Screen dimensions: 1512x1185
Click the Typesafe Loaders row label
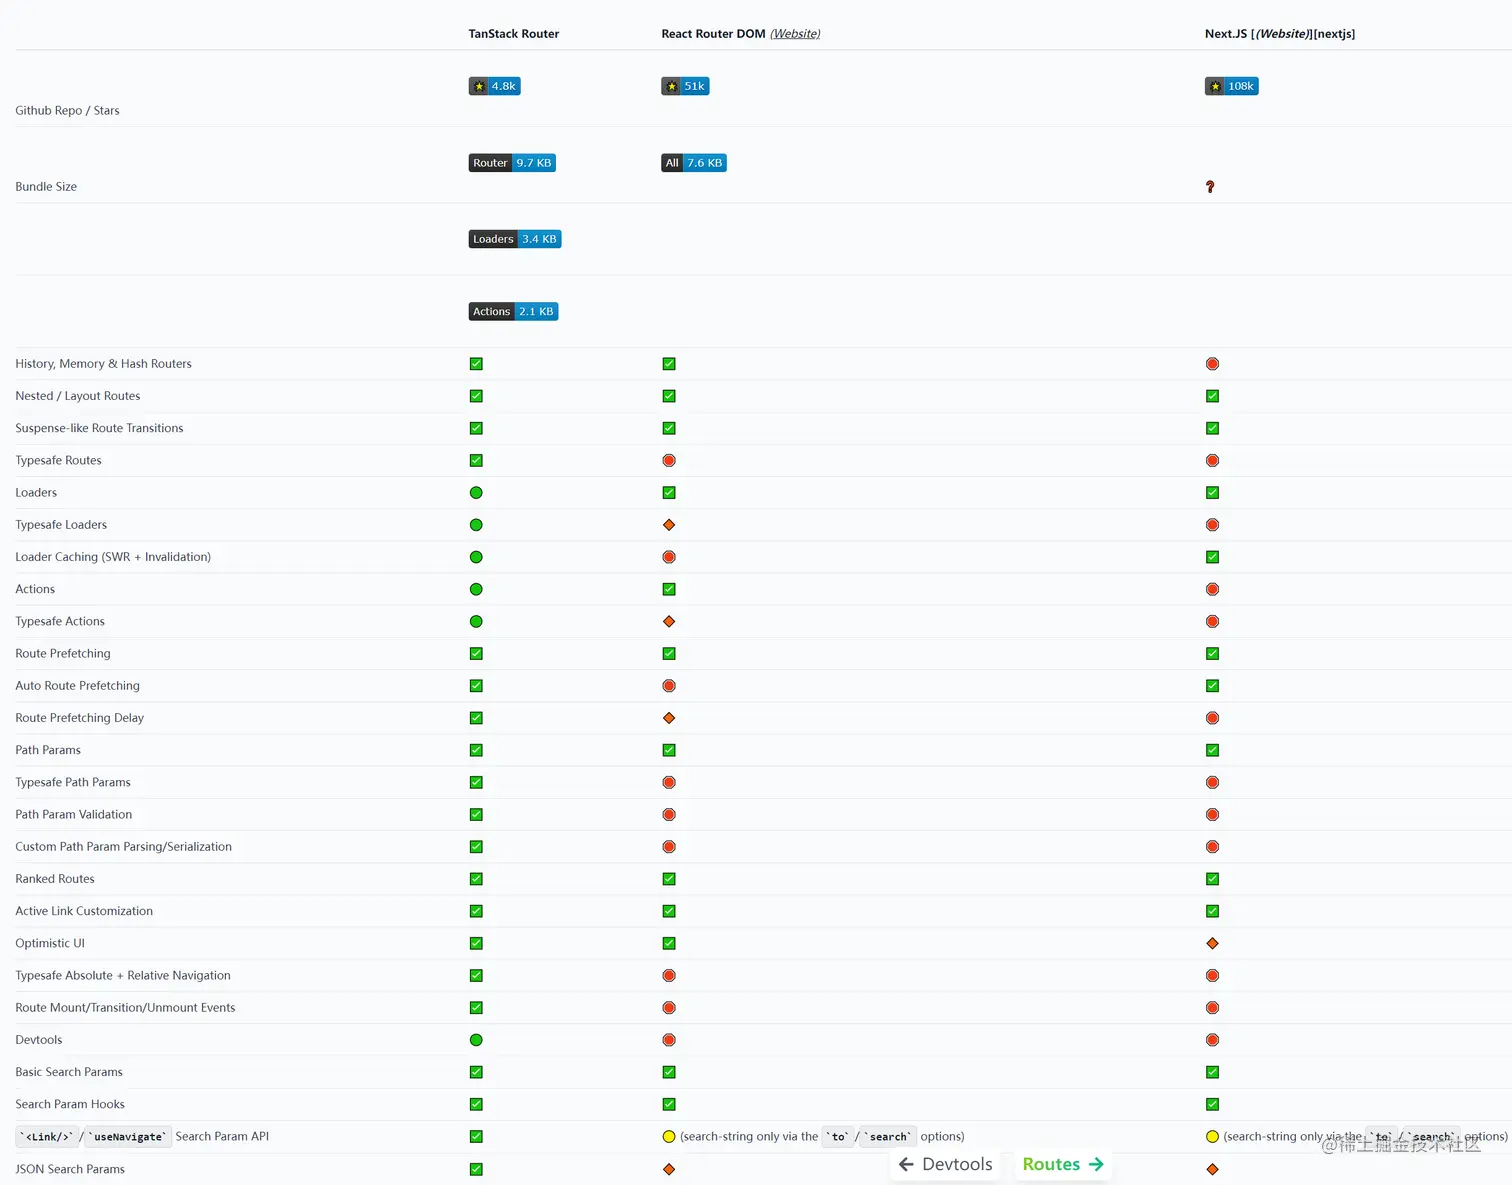(61, 525)
